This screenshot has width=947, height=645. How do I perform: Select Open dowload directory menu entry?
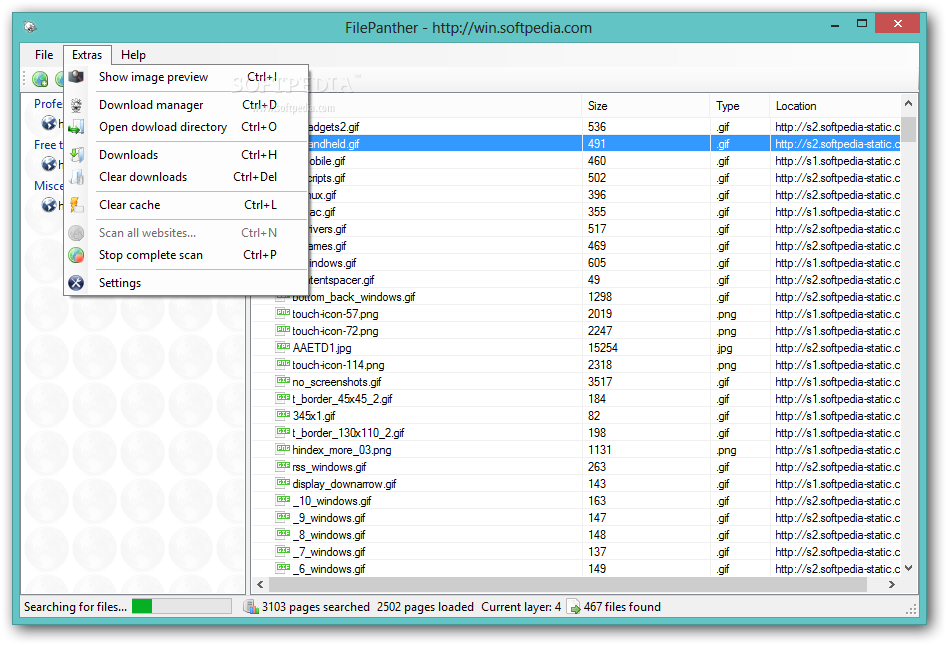(x=186, y=127)
